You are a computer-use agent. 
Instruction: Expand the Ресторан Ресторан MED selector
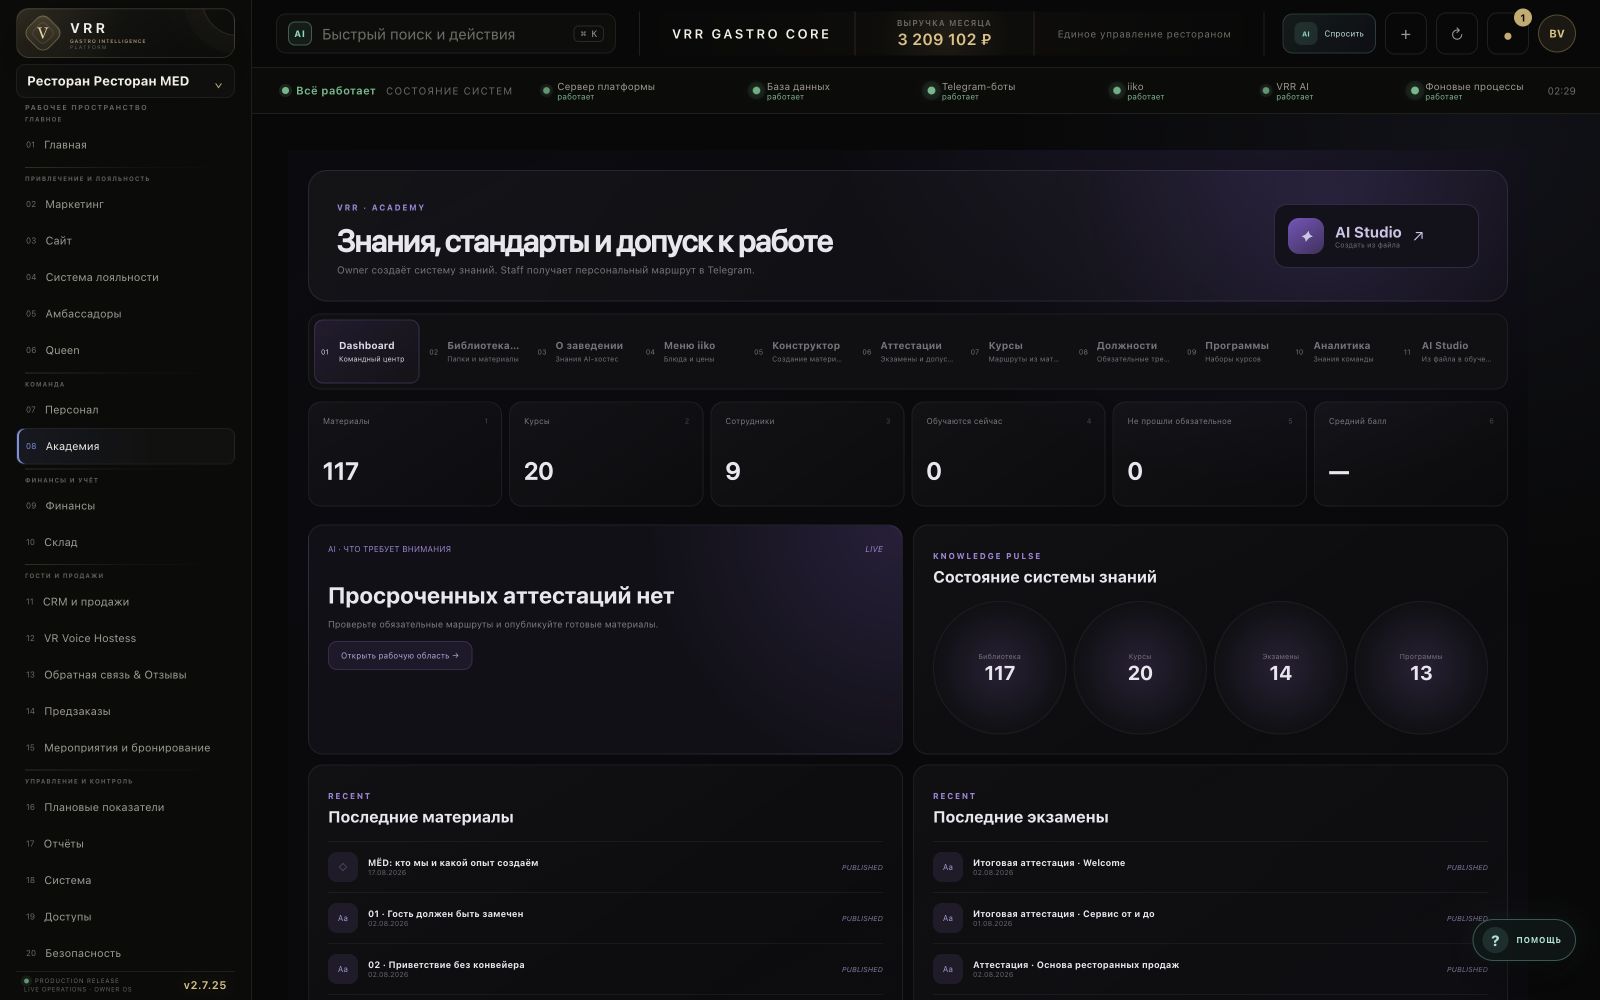click(125, 81)
